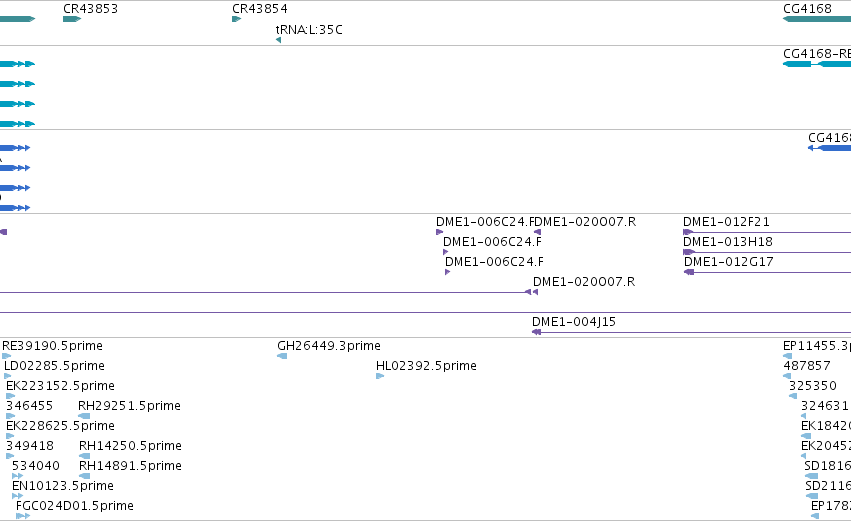Click the DME1-012G17 BAC arrowhead
851x521 pixels.
pyautogui.click(x=689, y=272)
